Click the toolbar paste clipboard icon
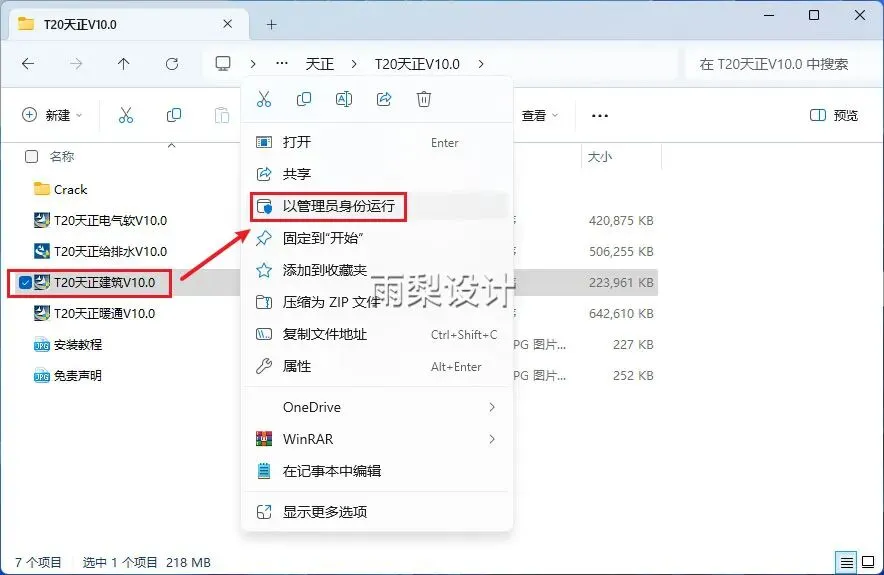 (x=222, y=115)
